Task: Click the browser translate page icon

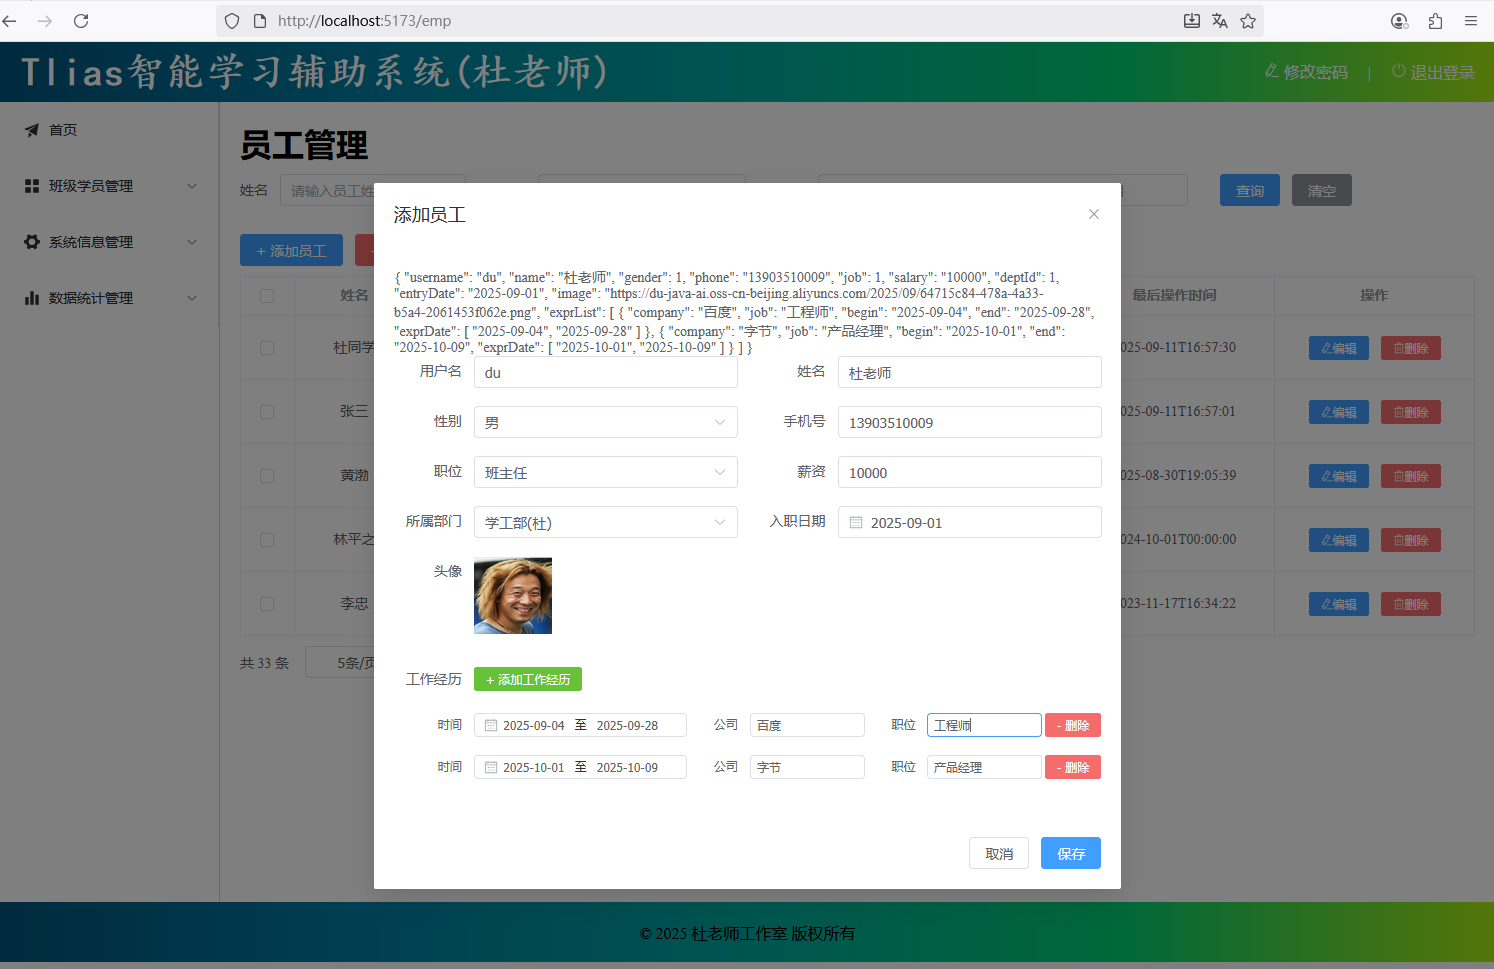Action: 1219,21
